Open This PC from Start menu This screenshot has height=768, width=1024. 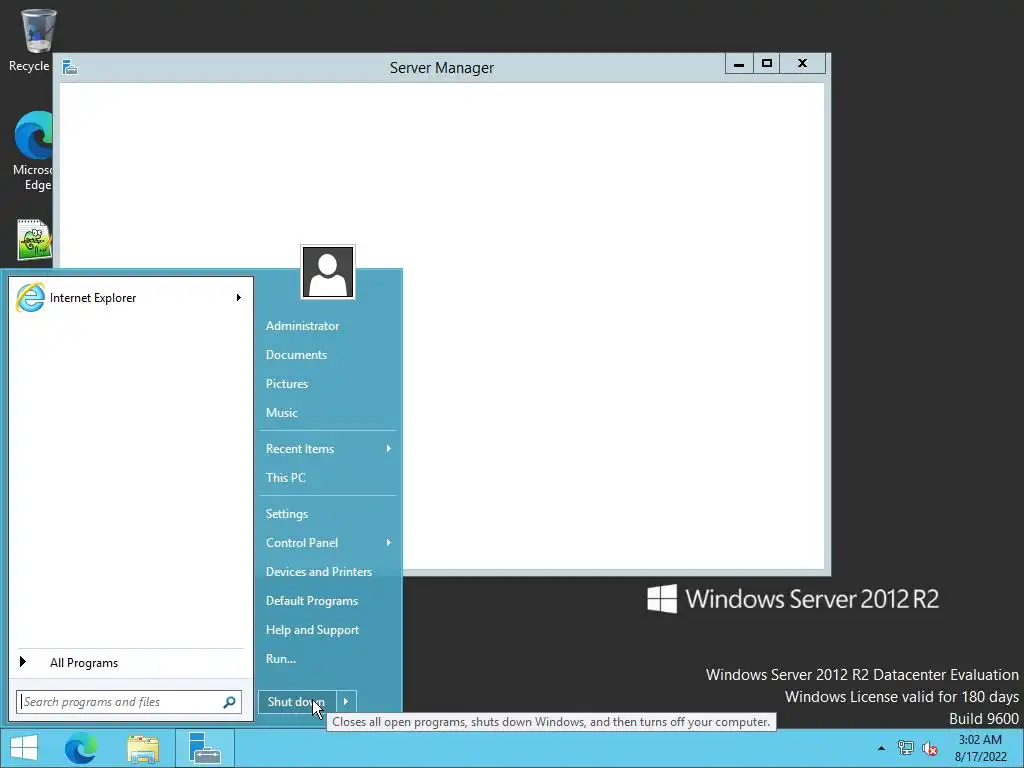(285, 477)
